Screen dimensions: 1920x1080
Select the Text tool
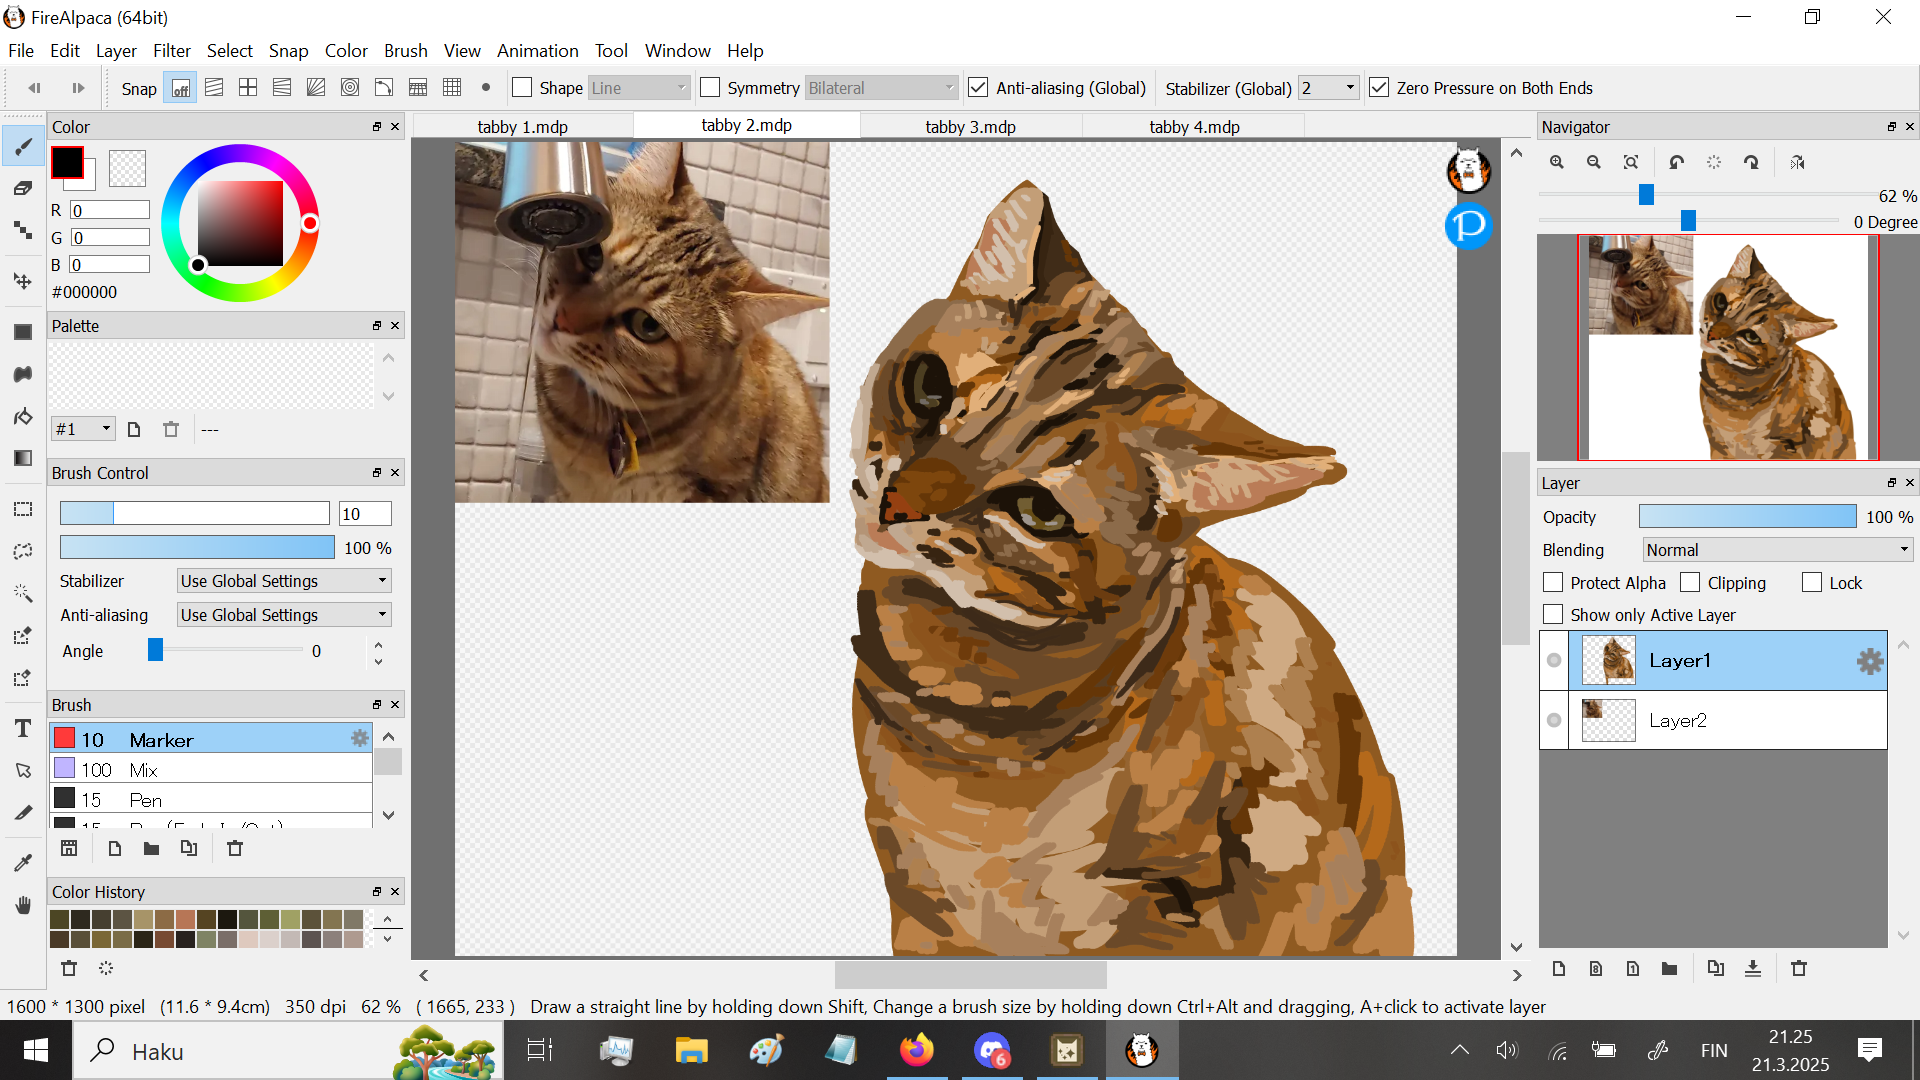(x=23, y=729)
